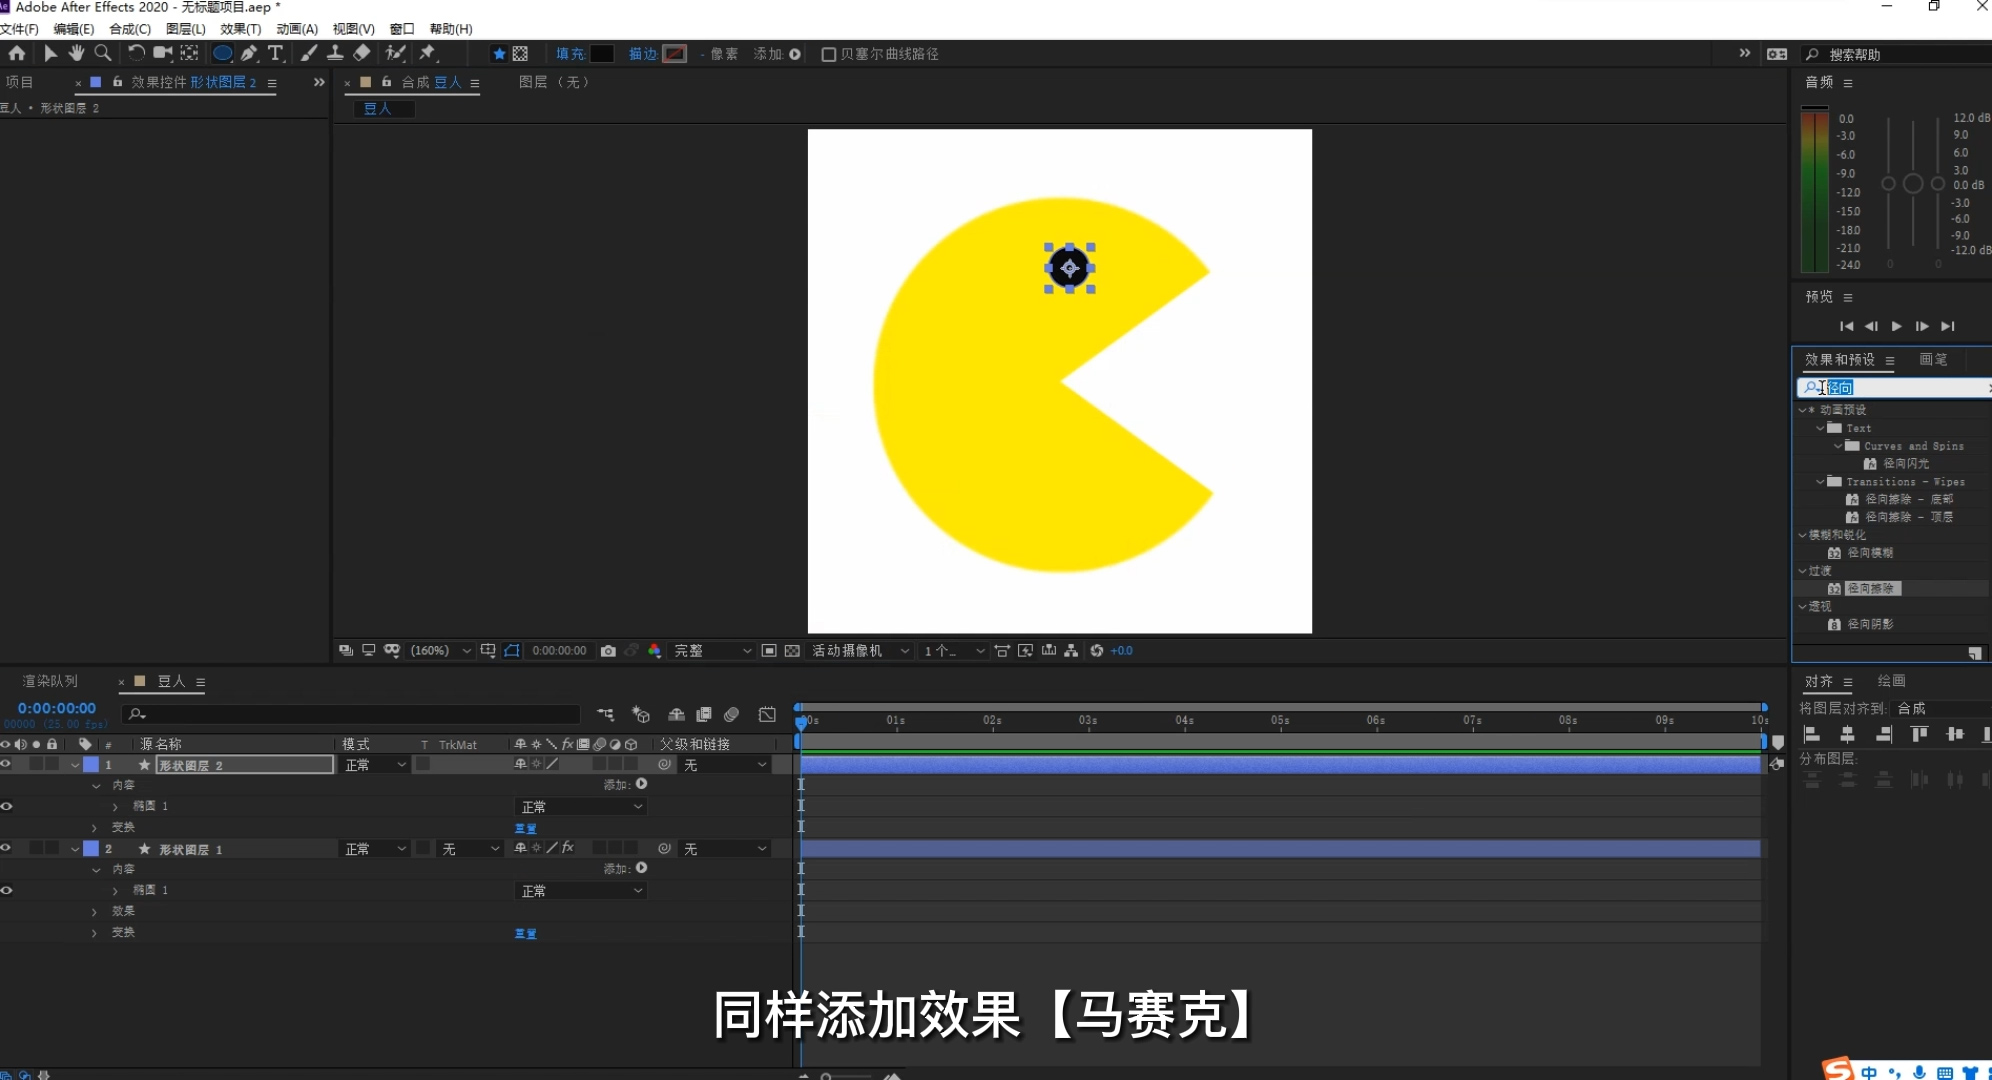This screenshot has height=1080, width=1992.
Task: Click the current time 0:00:00:00 display in timeline
Action: pos(57,708)
